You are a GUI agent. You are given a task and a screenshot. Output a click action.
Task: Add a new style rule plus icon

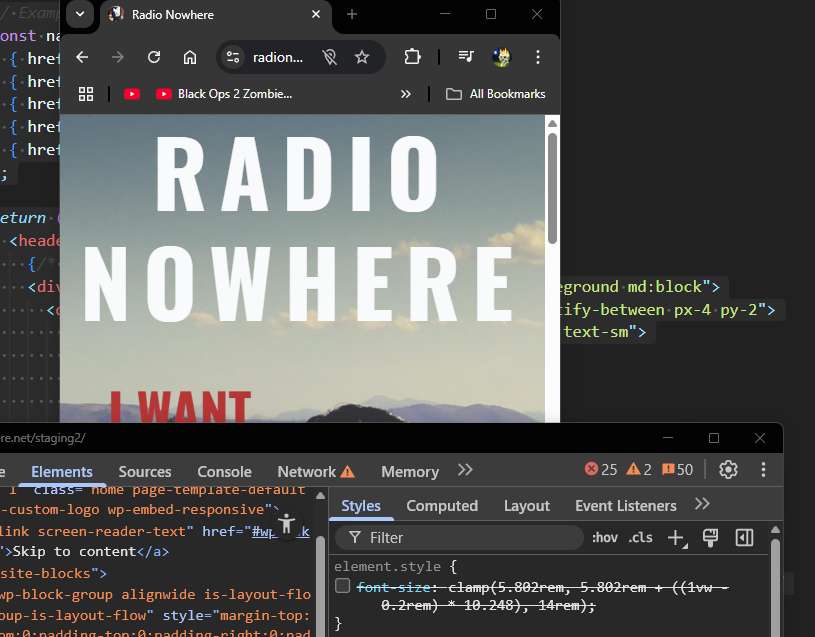pyautogui.click(x=677, y=538)
